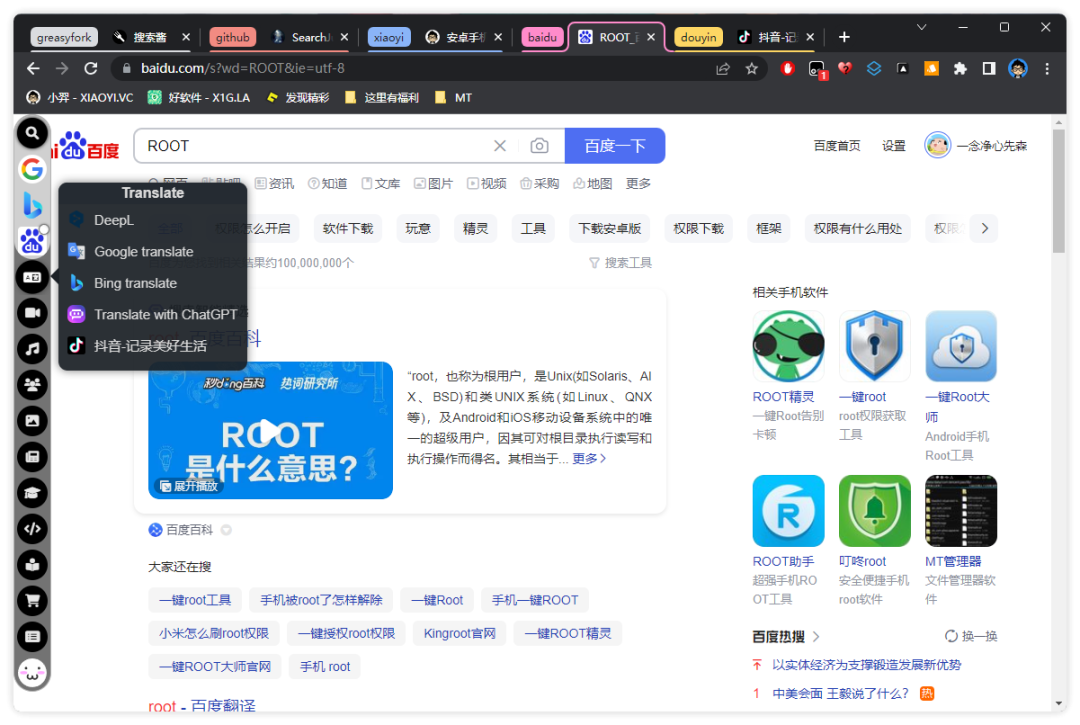Screen dimensions: 1080x725
Task: Open Google from the left sidebar
Action: (x=32, y=169)
